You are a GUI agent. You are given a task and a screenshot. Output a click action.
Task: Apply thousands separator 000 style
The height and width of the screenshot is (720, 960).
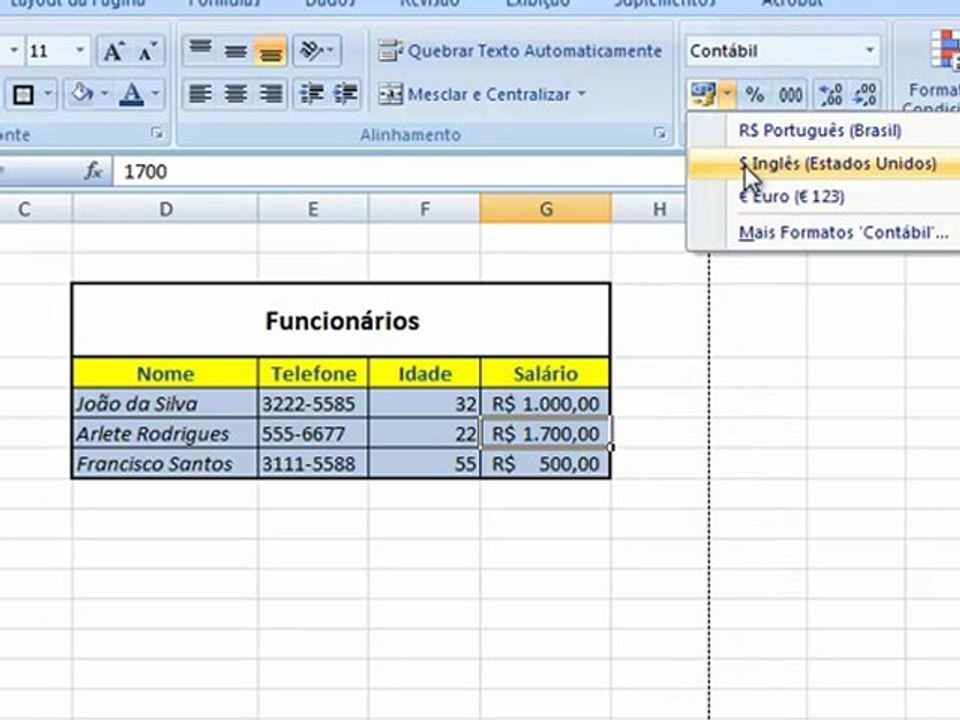[790, 94]
